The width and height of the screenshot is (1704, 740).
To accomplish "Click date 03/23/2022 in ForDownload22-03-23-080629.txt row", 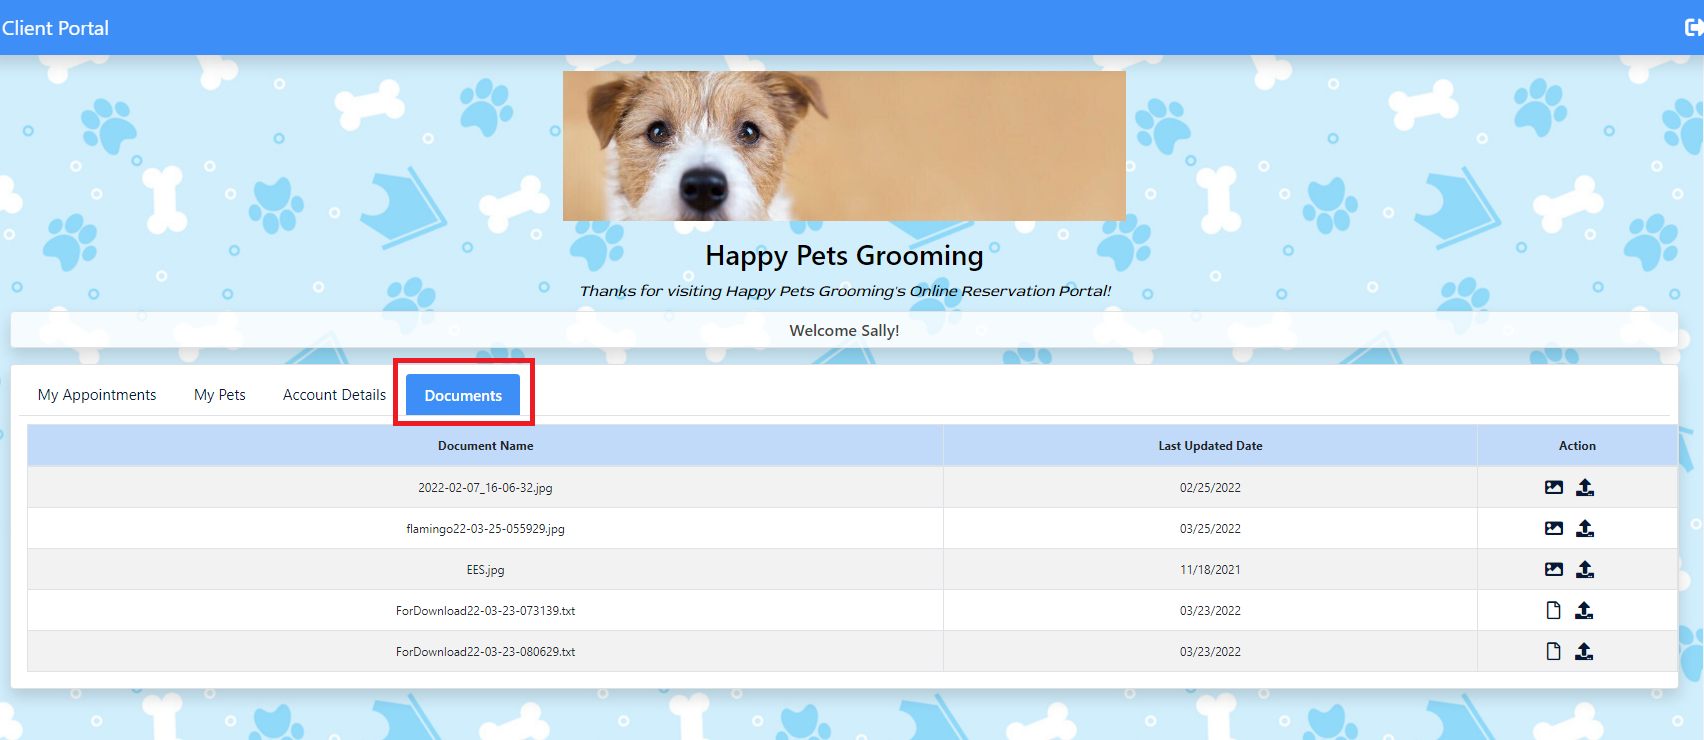I will 1210,652.
